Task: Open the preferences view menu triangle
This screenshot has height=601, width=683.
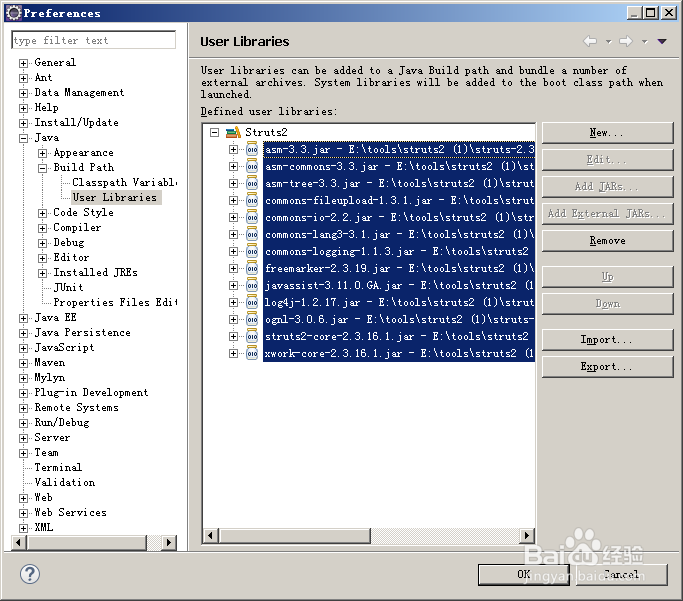Action: click(662, 41)
